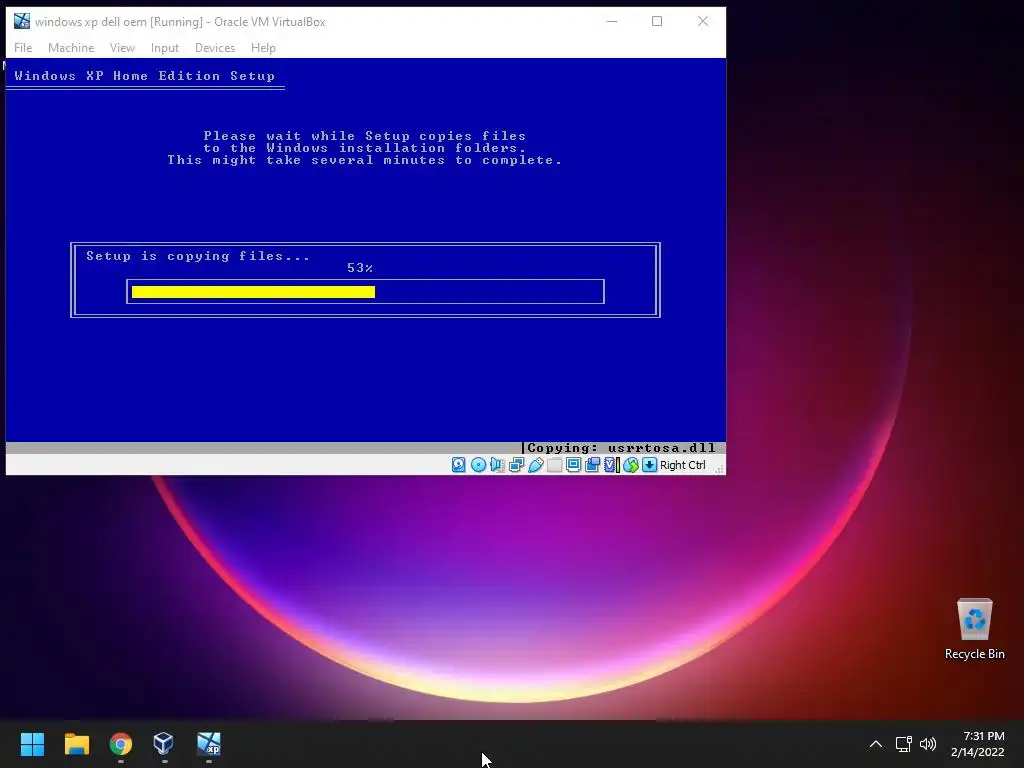The image size is (1024, 768).
Task: Open Google Chrome from the taskbar
Action: coord(121,744)
